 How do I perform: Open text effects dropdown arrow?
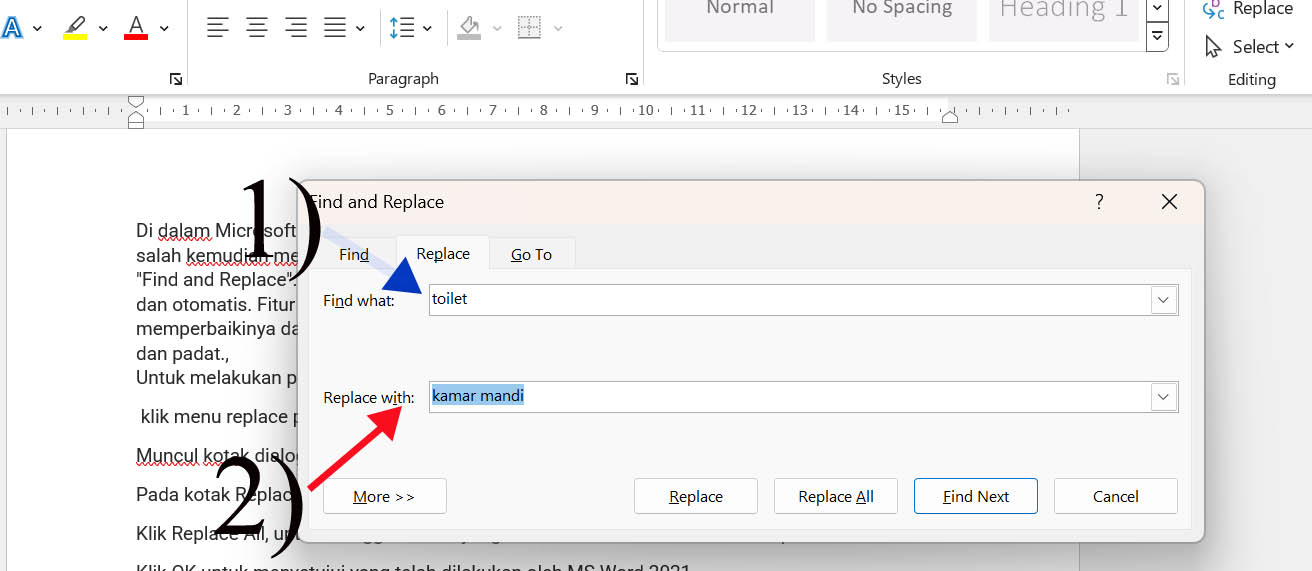38,28
